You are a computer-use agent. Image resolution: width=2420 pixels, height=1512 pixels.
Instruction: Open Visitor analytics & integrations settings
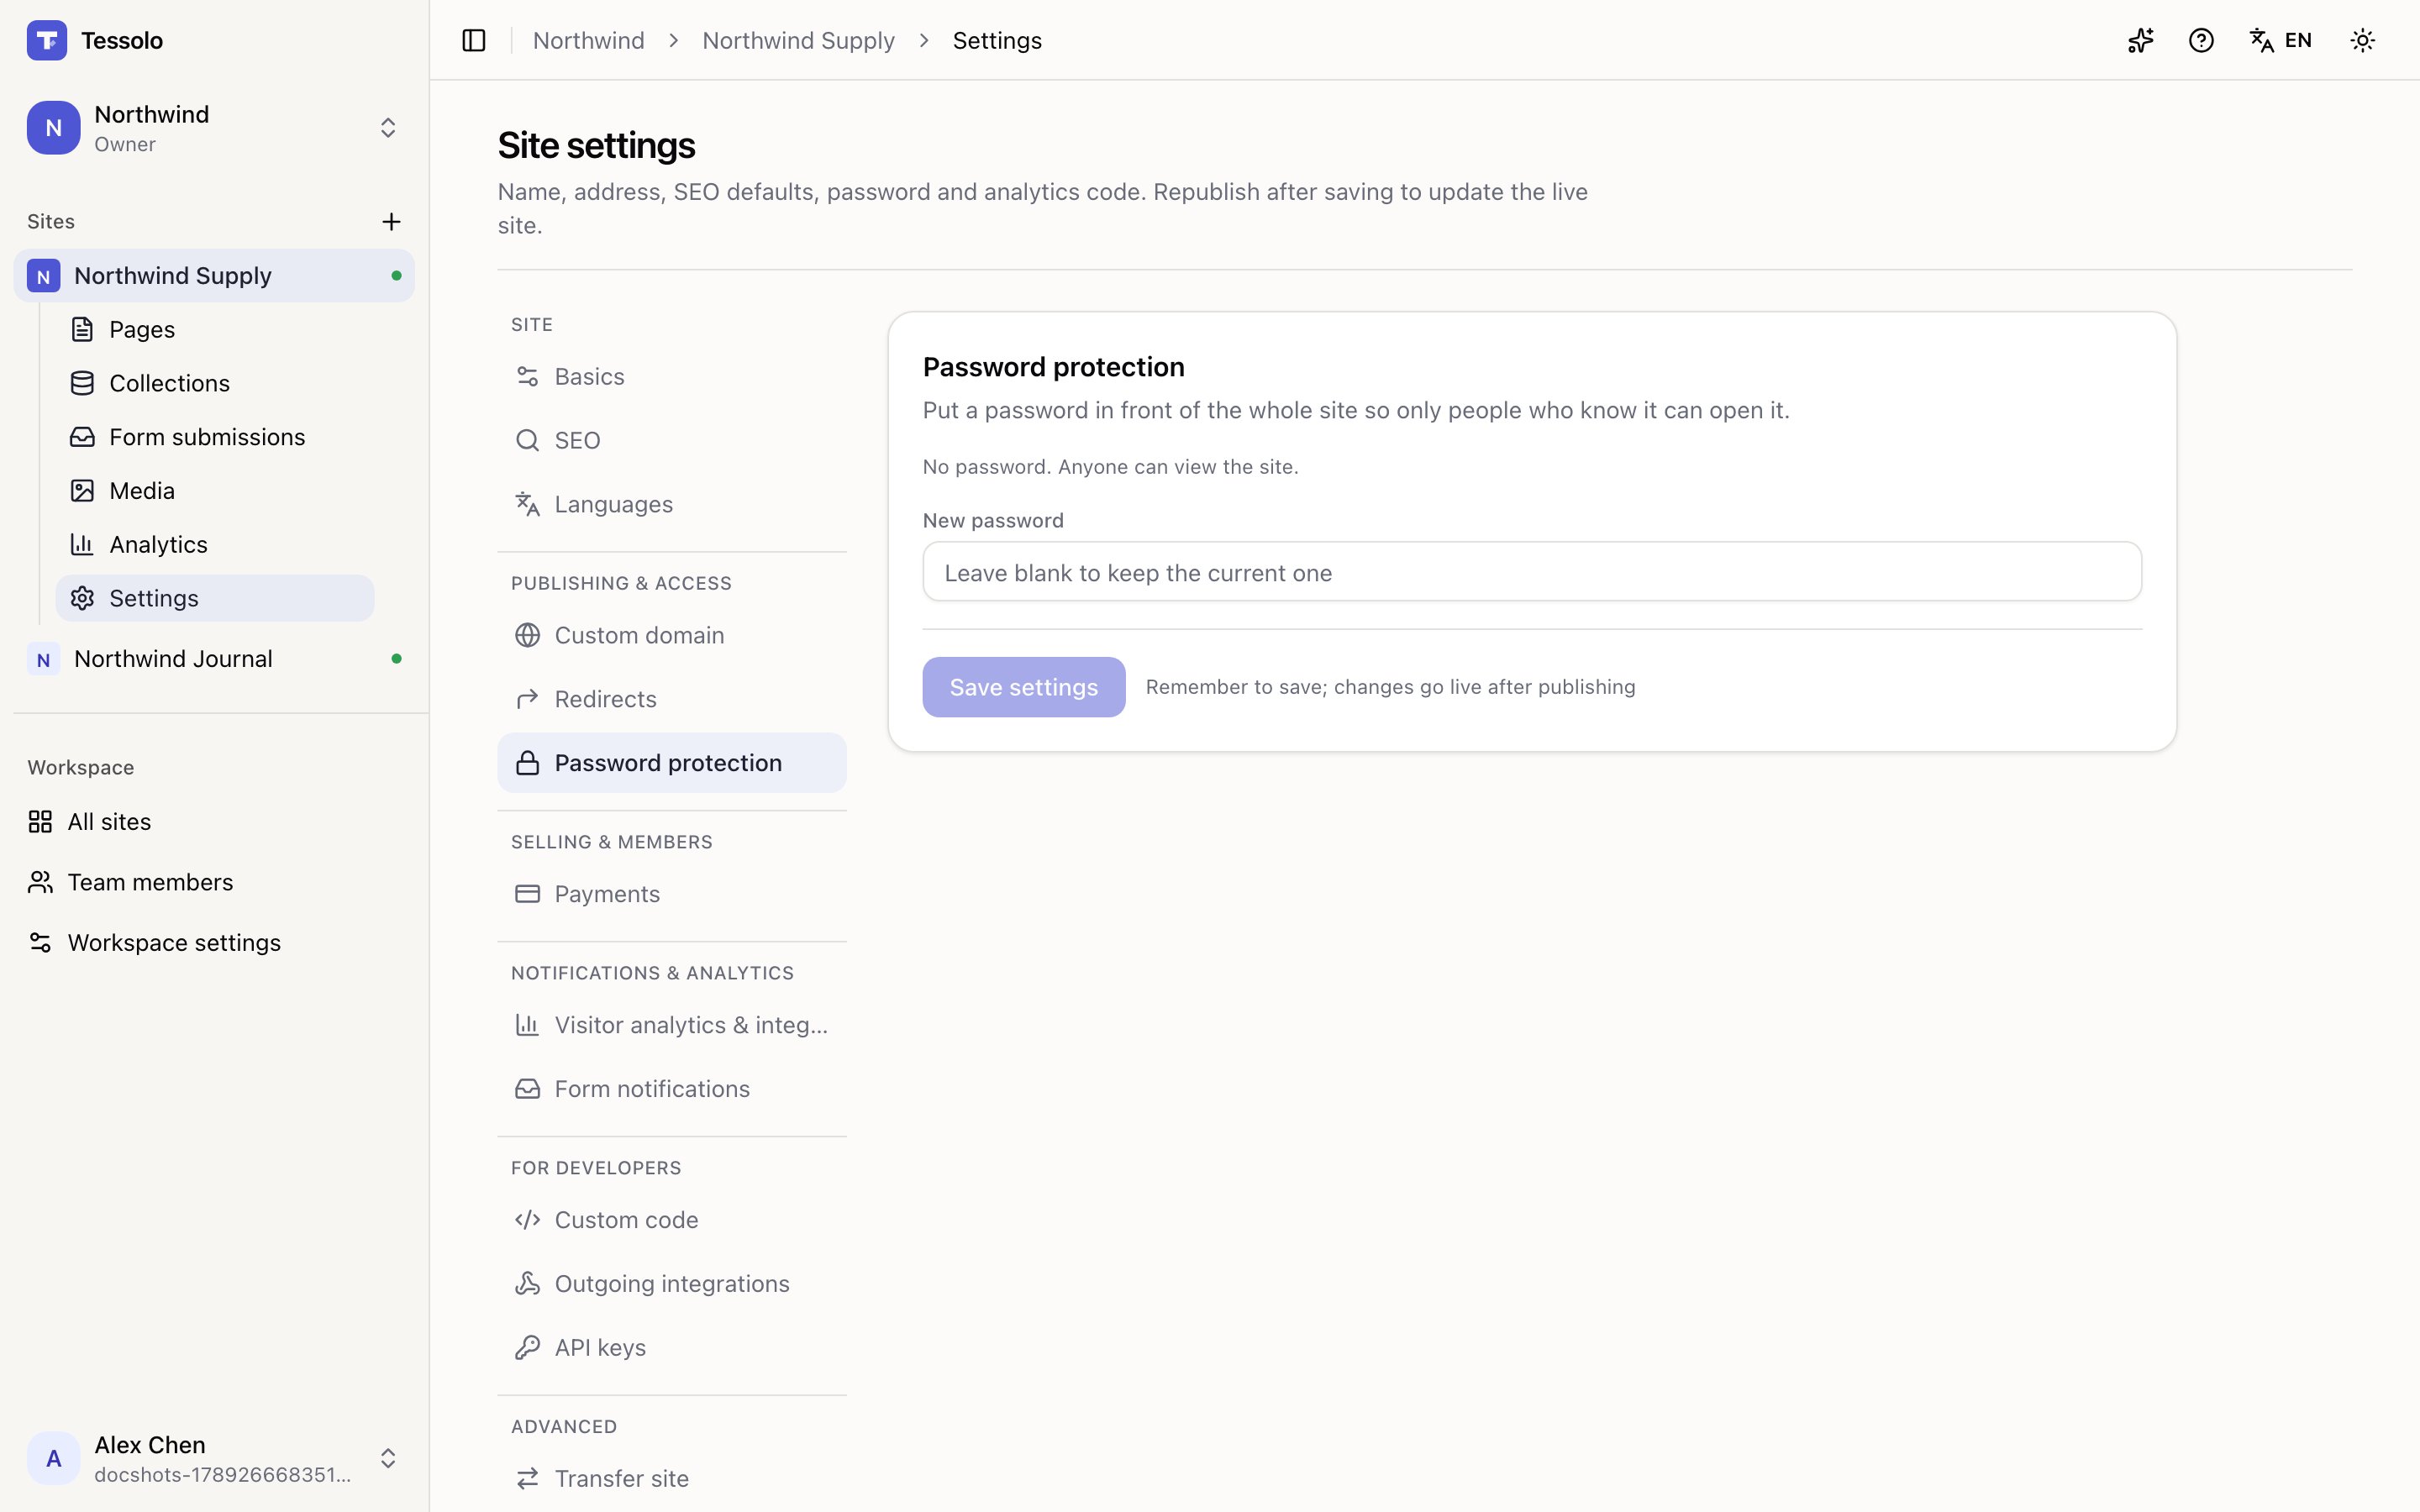click(x=672, y=1025)
